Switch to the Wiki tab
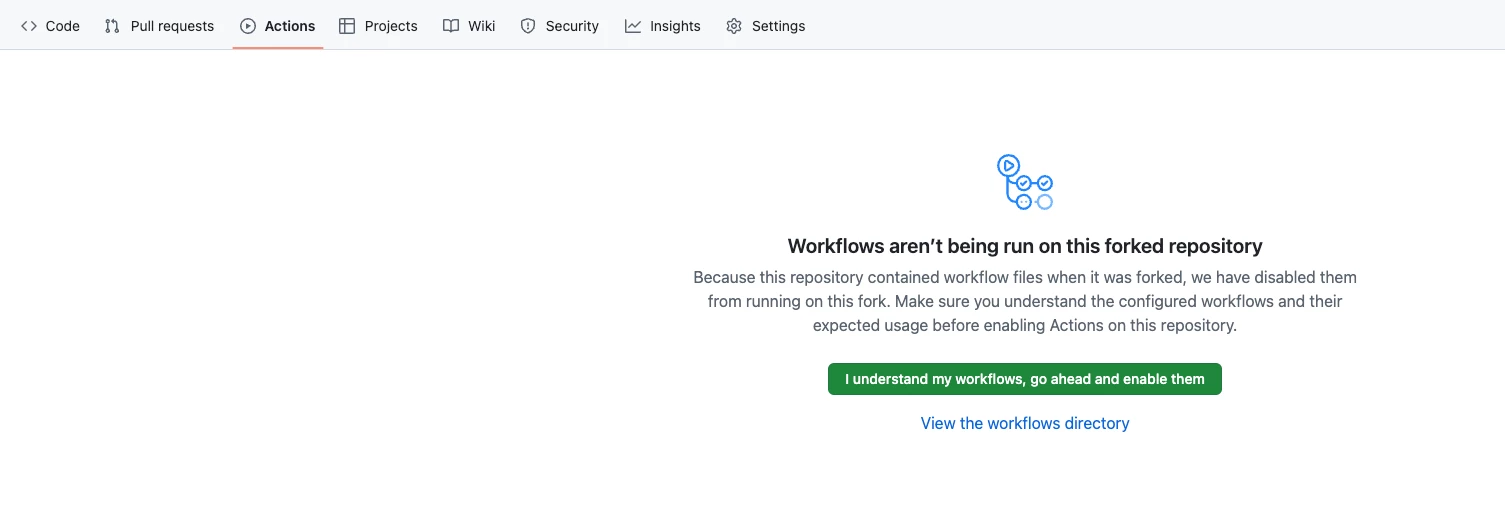The height and width of the screenshot is (506, 1505). (469, 26)
